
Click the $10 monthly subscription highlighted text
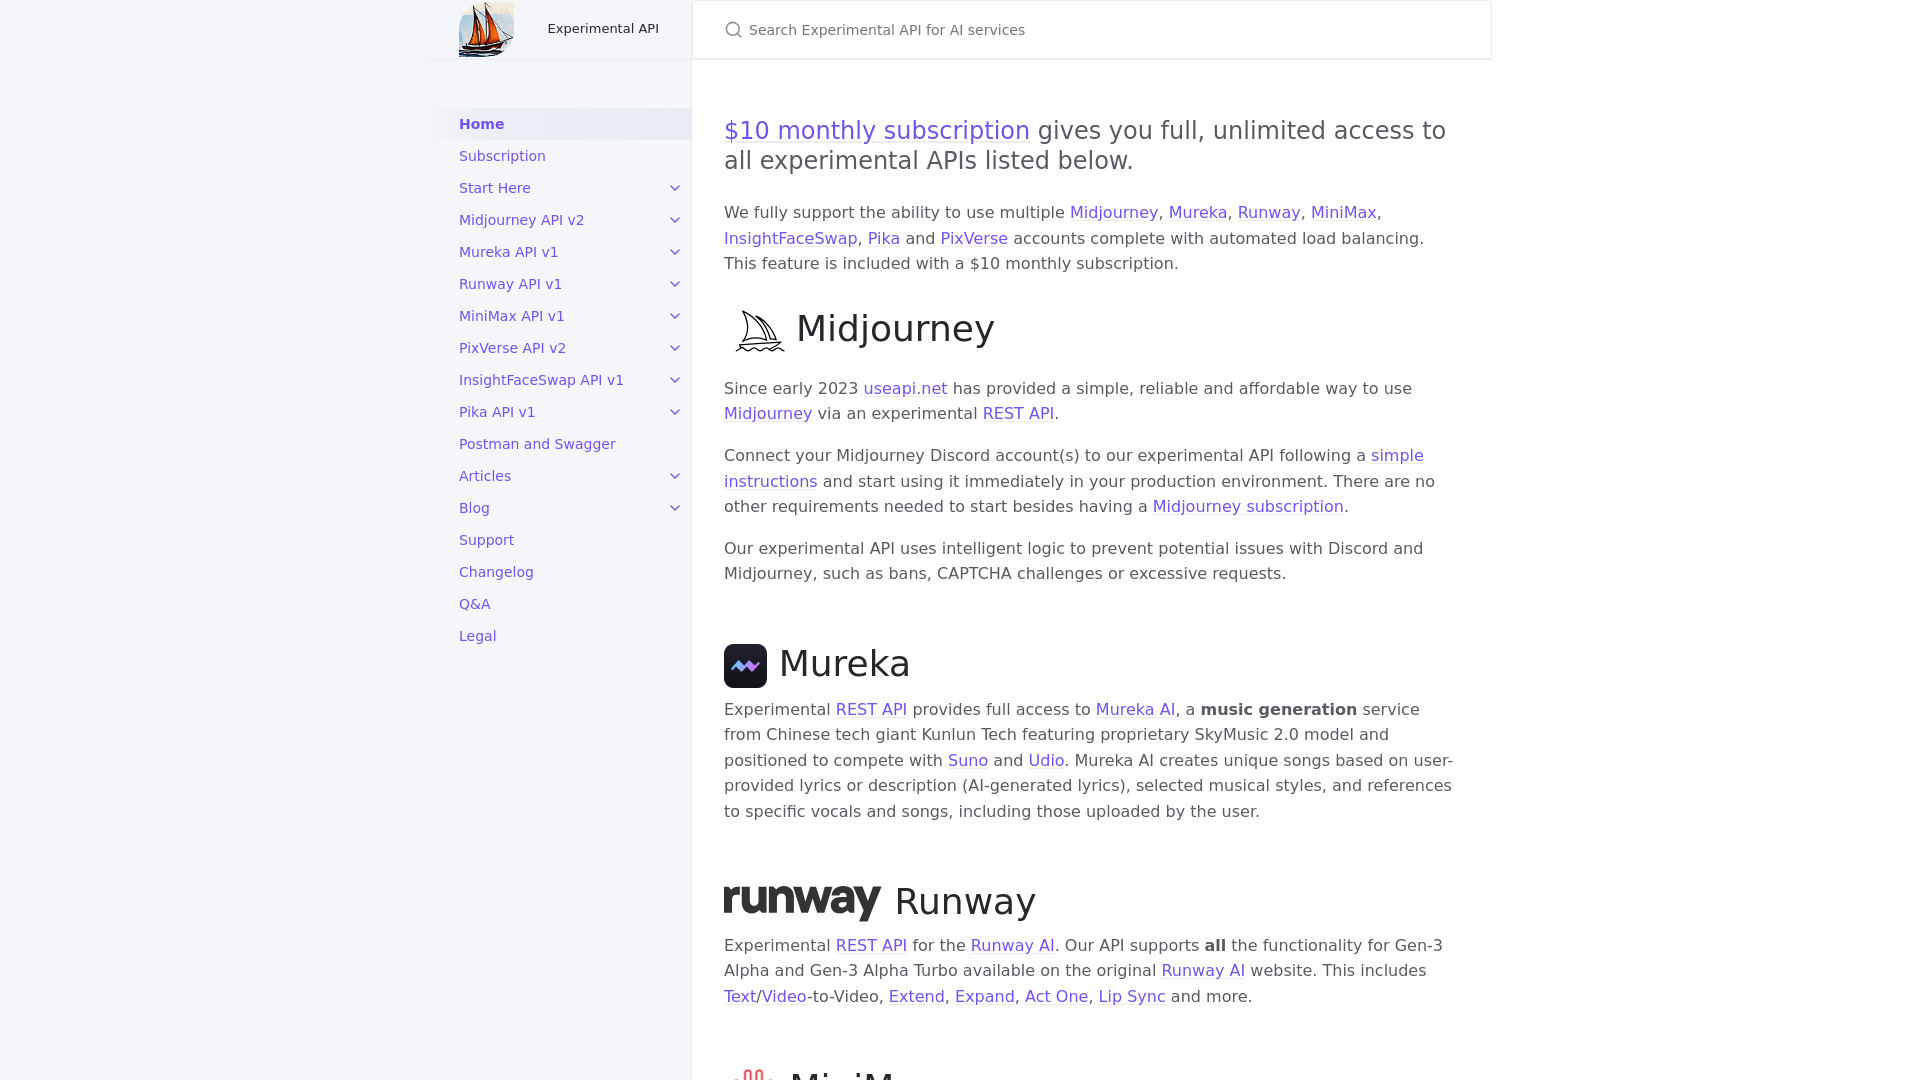(877, 131)
